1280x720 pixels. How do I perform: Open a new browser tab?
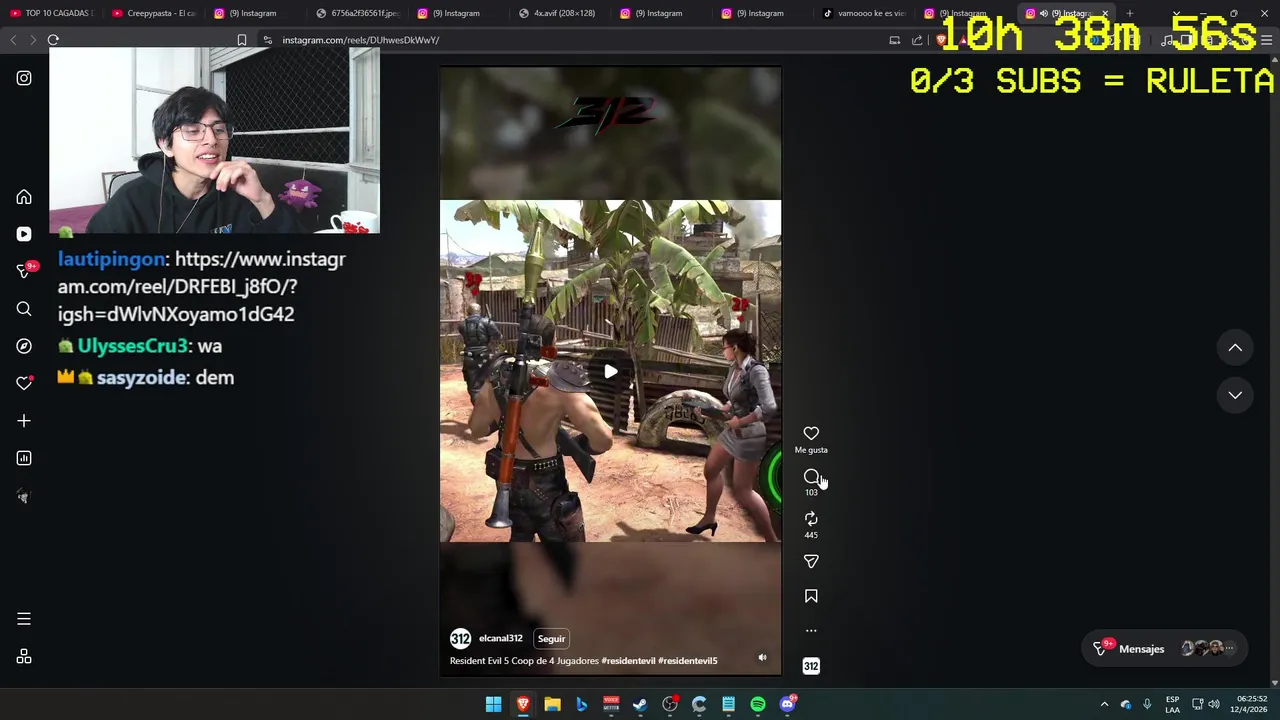tap(1129, 13)
